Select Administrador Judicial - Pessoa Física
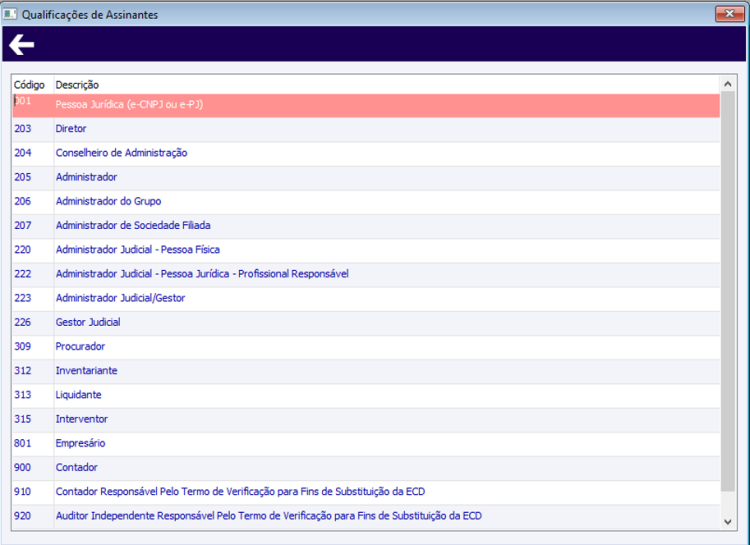750x545 pixels. pyautogui.click(x=366, y=250)
